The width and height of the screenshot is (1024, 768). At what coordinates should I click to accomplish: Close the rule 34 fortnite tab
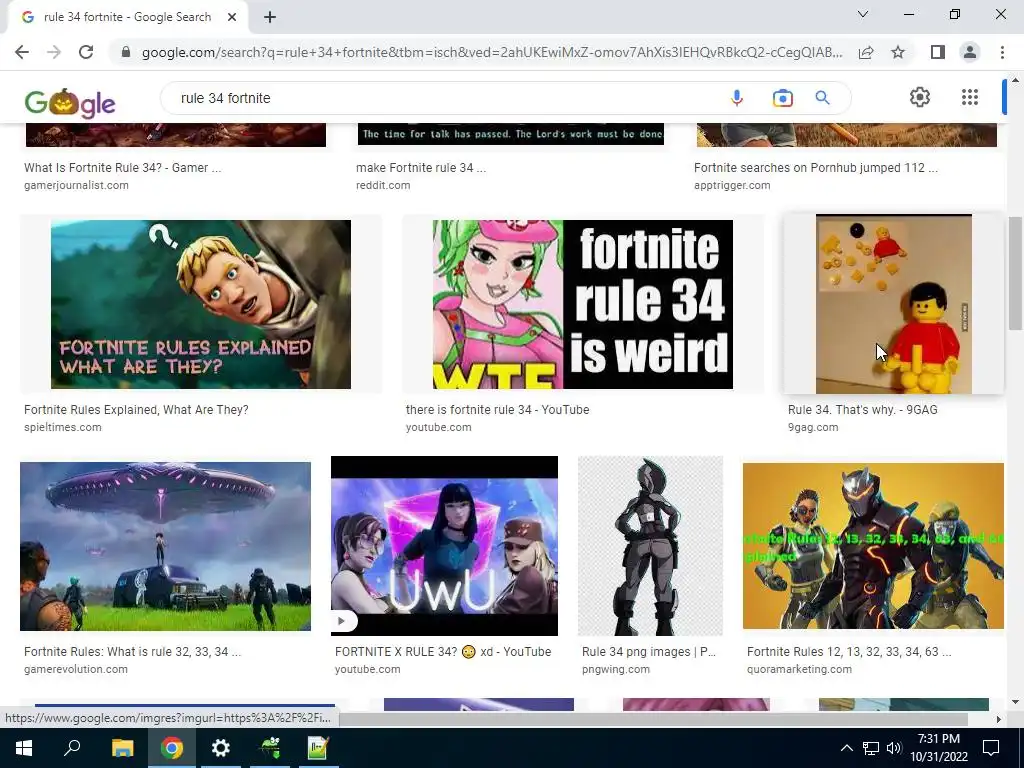point(232,17)
